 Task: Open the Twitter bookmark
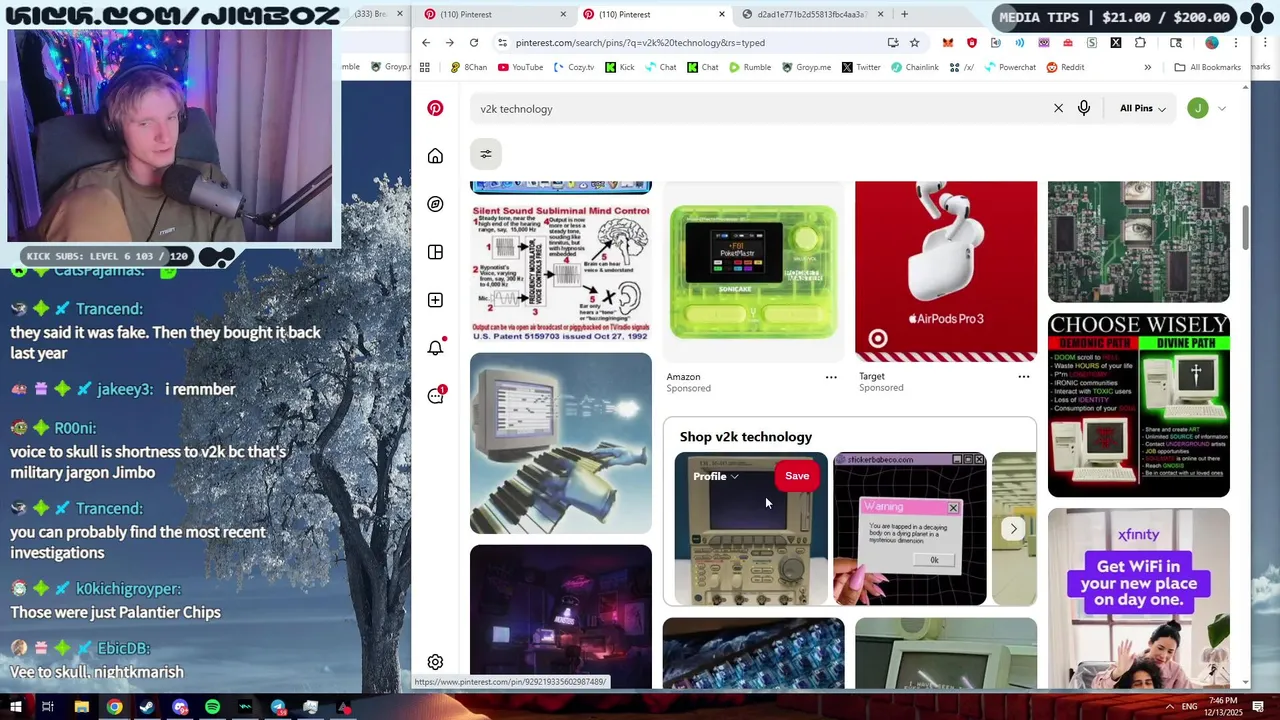click(862, 67)
